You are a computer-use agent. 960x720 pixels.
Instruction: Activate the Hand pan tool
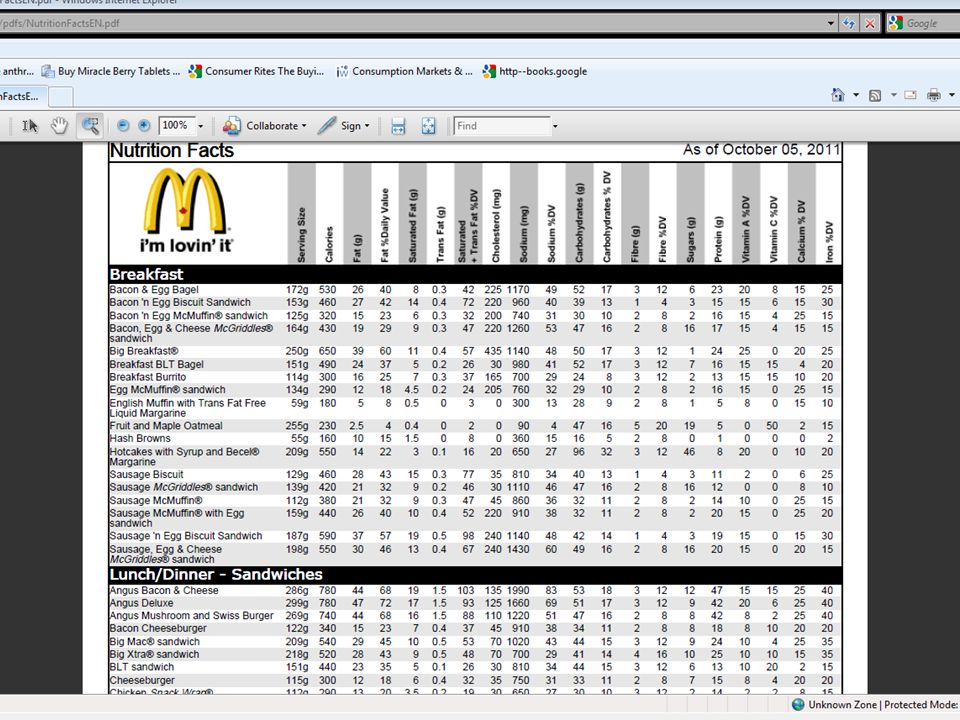coord(59,126)
